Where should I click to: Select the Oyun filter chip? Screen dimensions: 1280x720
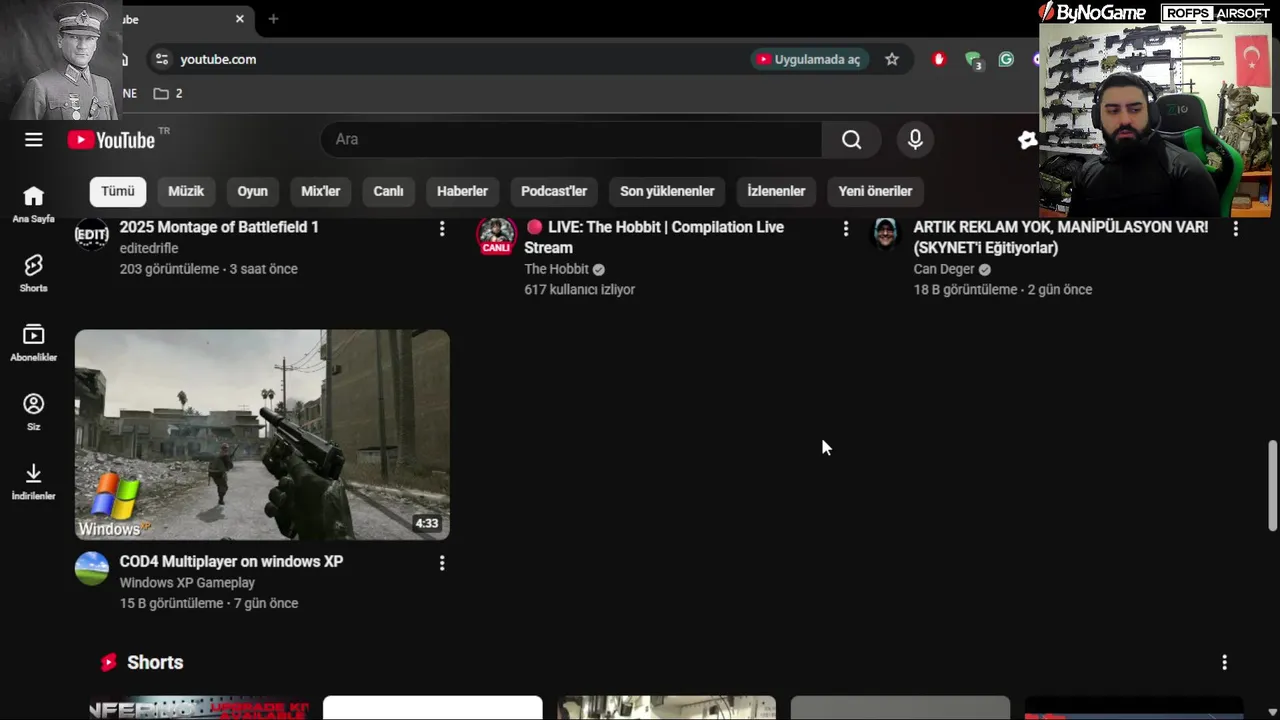click(x=252, y=191)
